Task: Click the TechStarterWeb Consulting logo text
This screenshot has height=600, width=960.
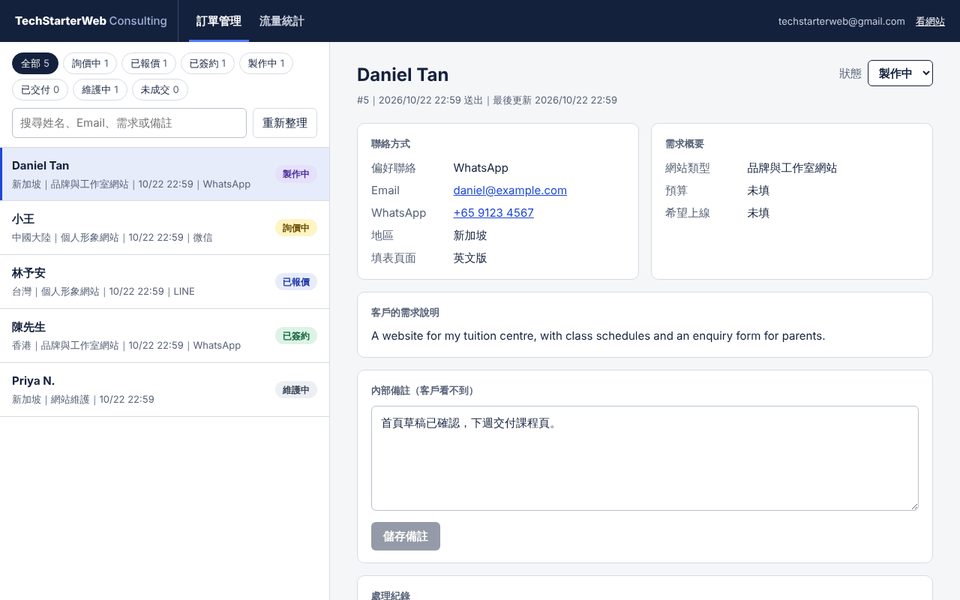Action: click(91, 21)
